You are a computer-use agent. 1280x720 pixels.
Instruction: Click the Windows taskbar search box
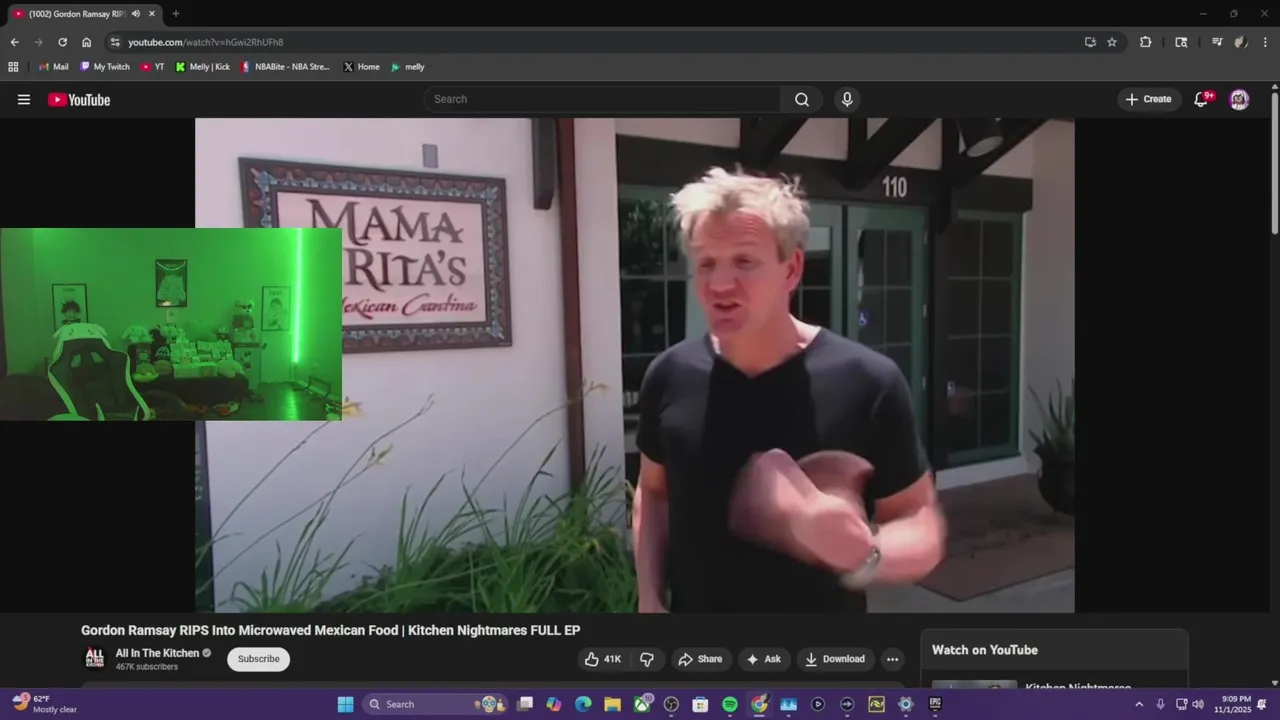coord(435,704)
